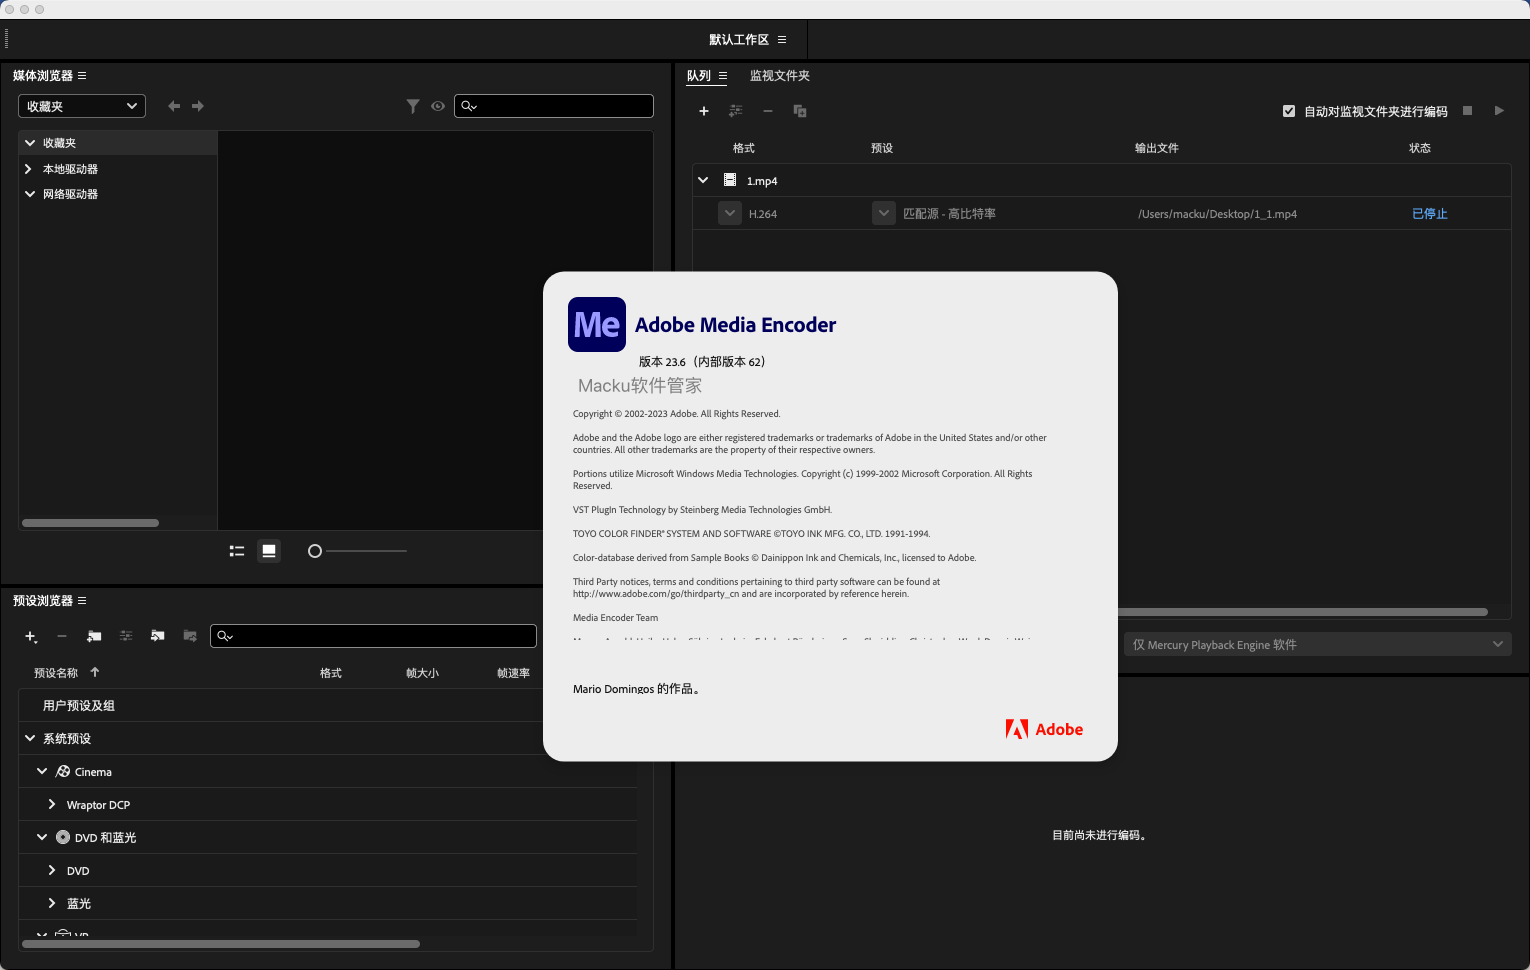Toggle the eye visibility icon in media browser
The width and height of the screenshot is (1530, 970).
pos(438,106)
